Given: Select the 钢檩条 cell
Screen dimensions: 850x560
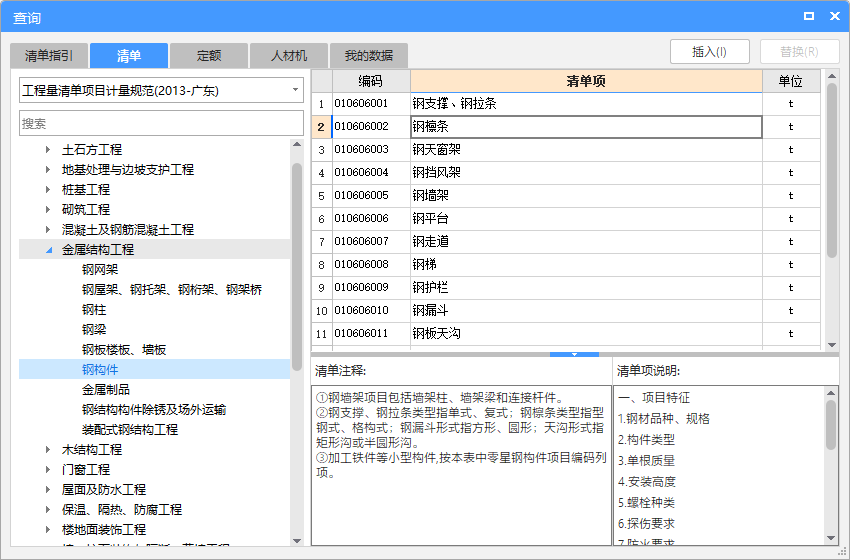Looking at the screenshot, I should tap(587, 127).
